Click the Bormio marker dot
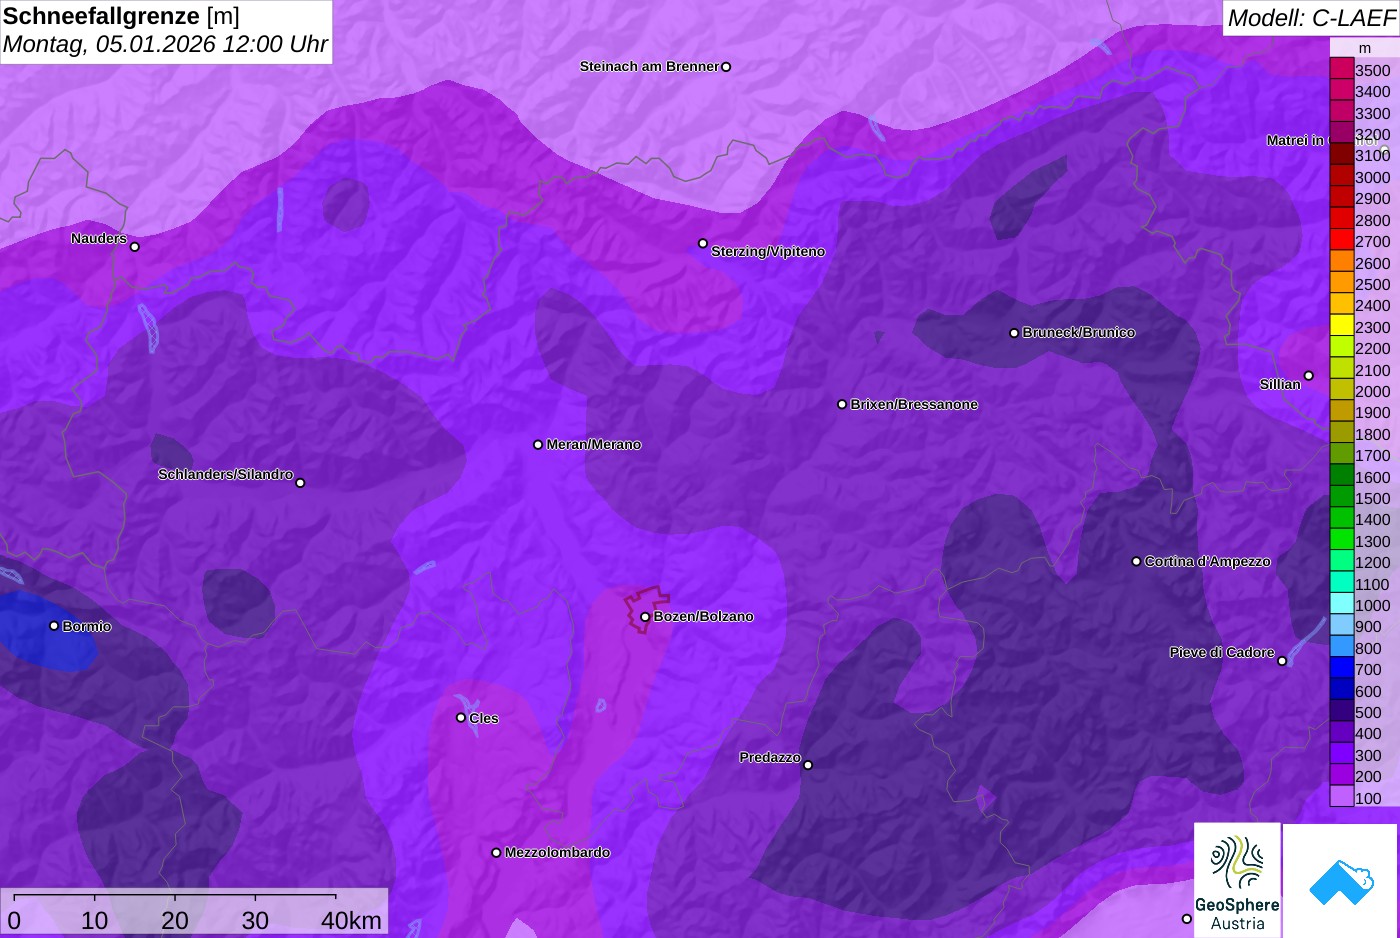The width and height of the screenshot is (1400, 938). click(54, 626)
